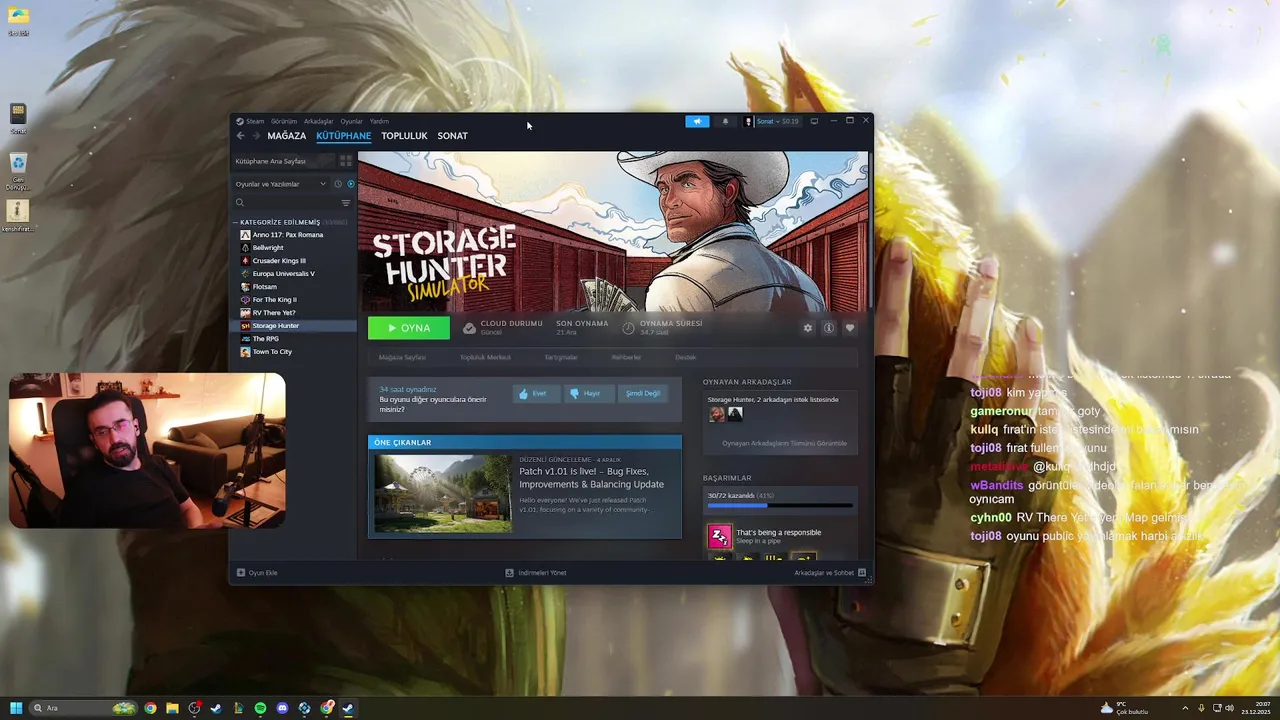Open the SONAT profile tab
Screen dimensions: 1280x720
point(452,136)
